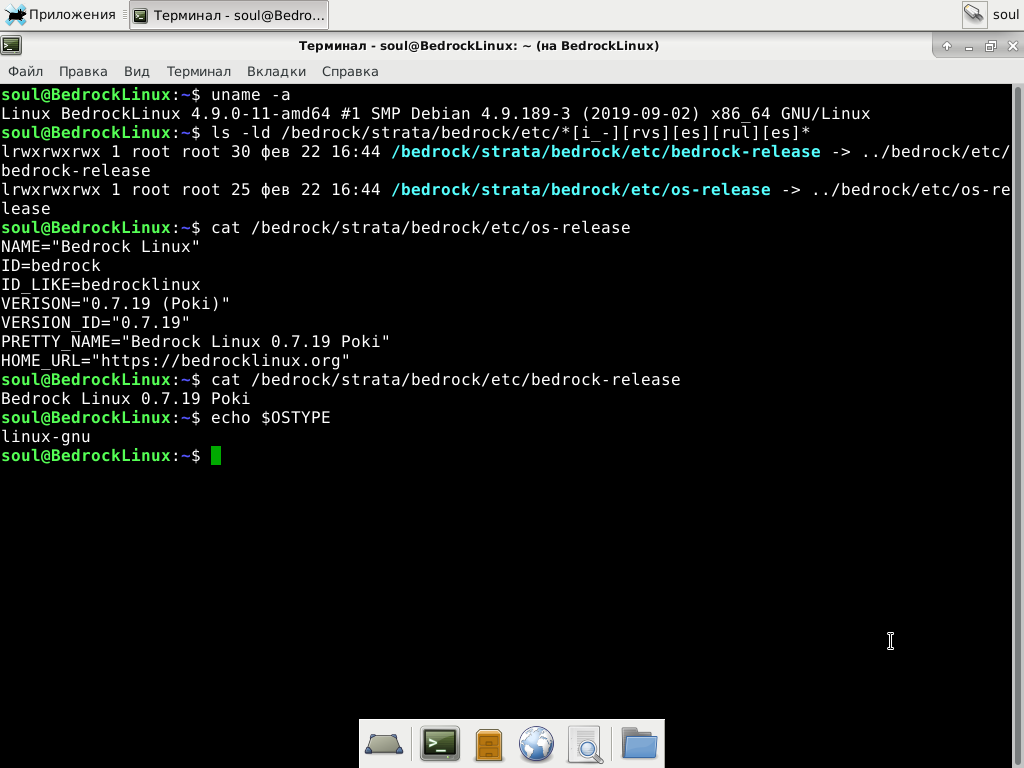Viewport: 1024px width, 768px height.
Task: Open the Правка menu
Action: point(83,71)
